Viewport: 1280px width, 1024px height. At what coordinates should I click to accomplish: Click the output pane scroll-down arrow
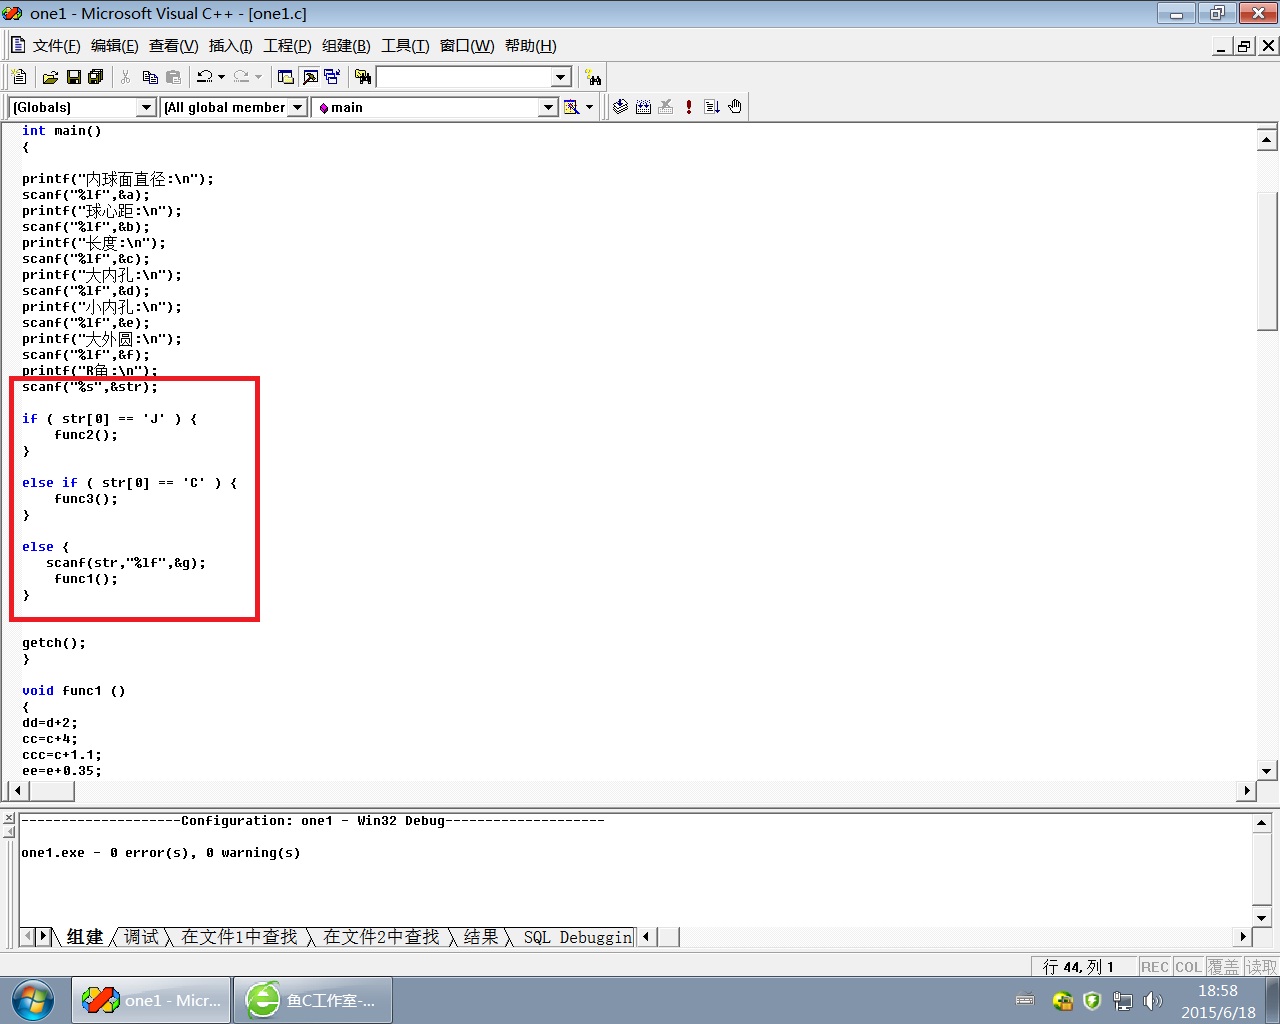1262,918
